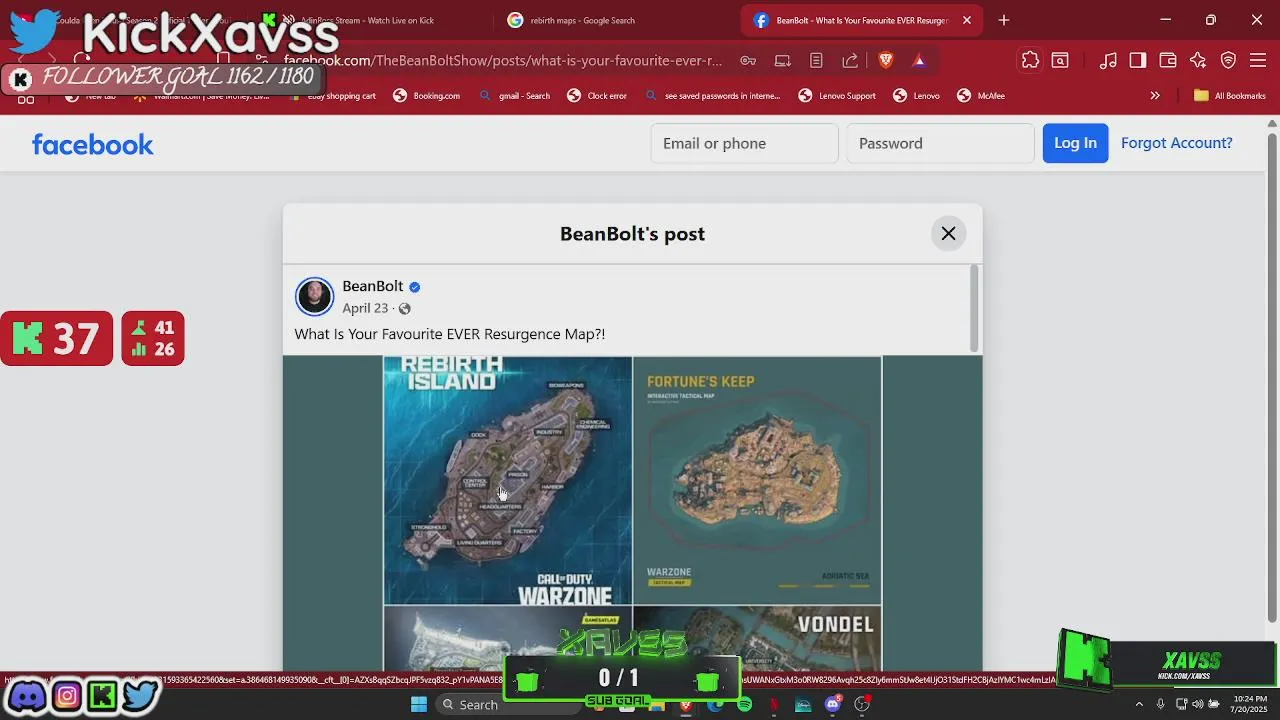Open the Fortune's Keep map image

click(757, 480)
